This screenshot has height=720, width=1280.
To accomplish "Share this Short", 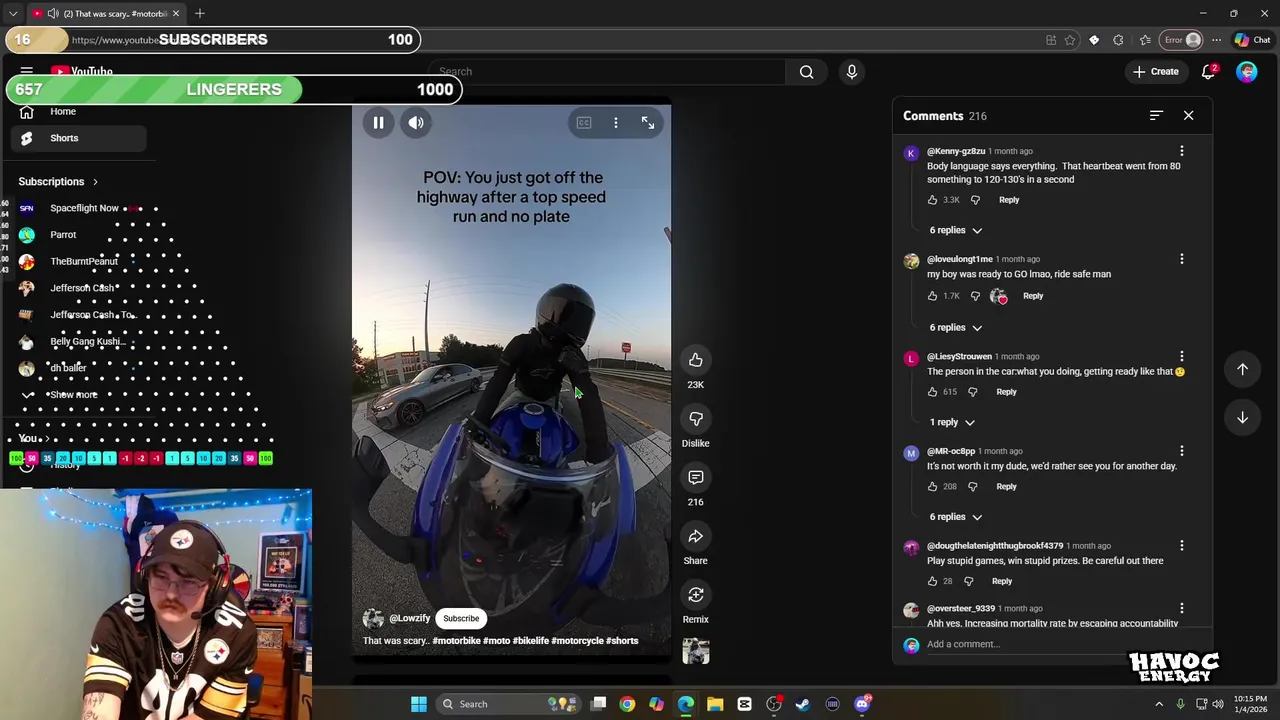I will point(696,537).
